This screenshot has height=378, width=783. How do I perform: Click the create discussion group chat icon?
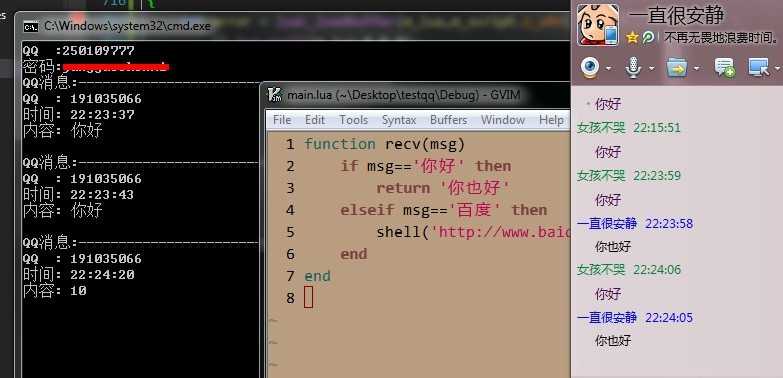[724, 67]
